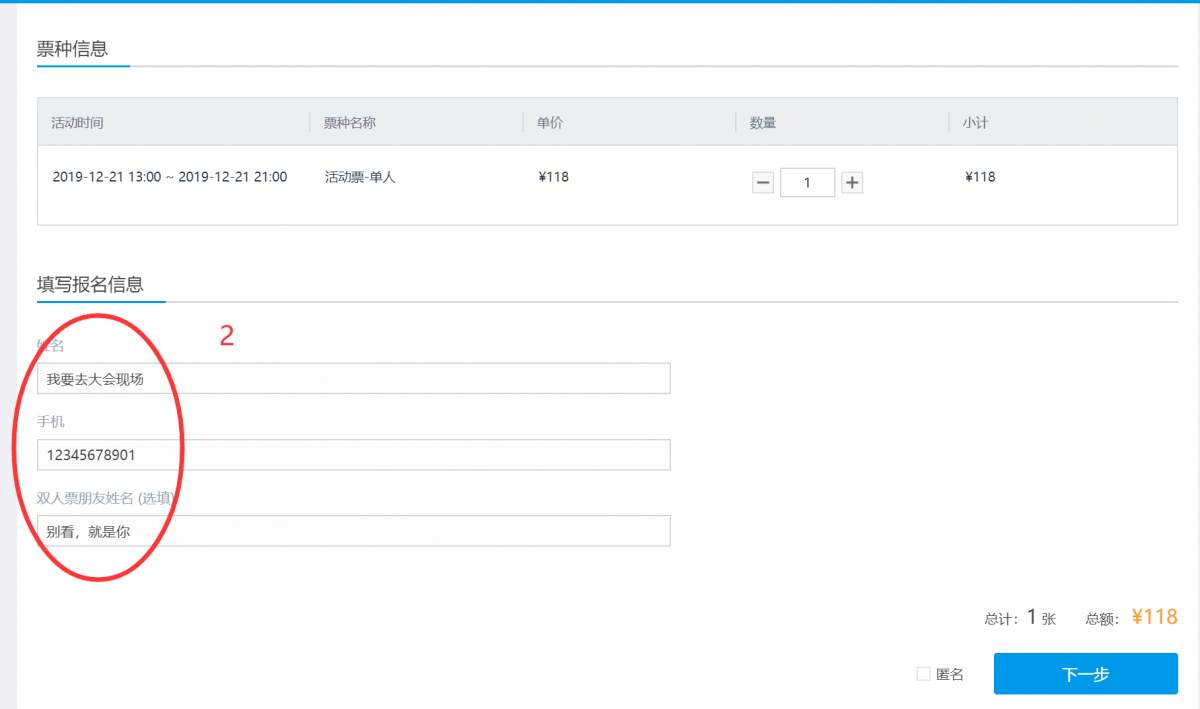This screenshot has height=709, width=1200.
Task: Click the 票种信息 section heading
Action: (73, 48)
